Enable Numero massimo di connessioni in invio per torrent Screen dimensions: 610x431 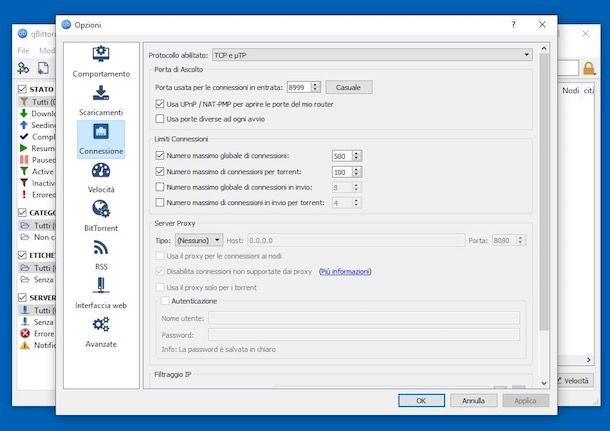(160, 202)
